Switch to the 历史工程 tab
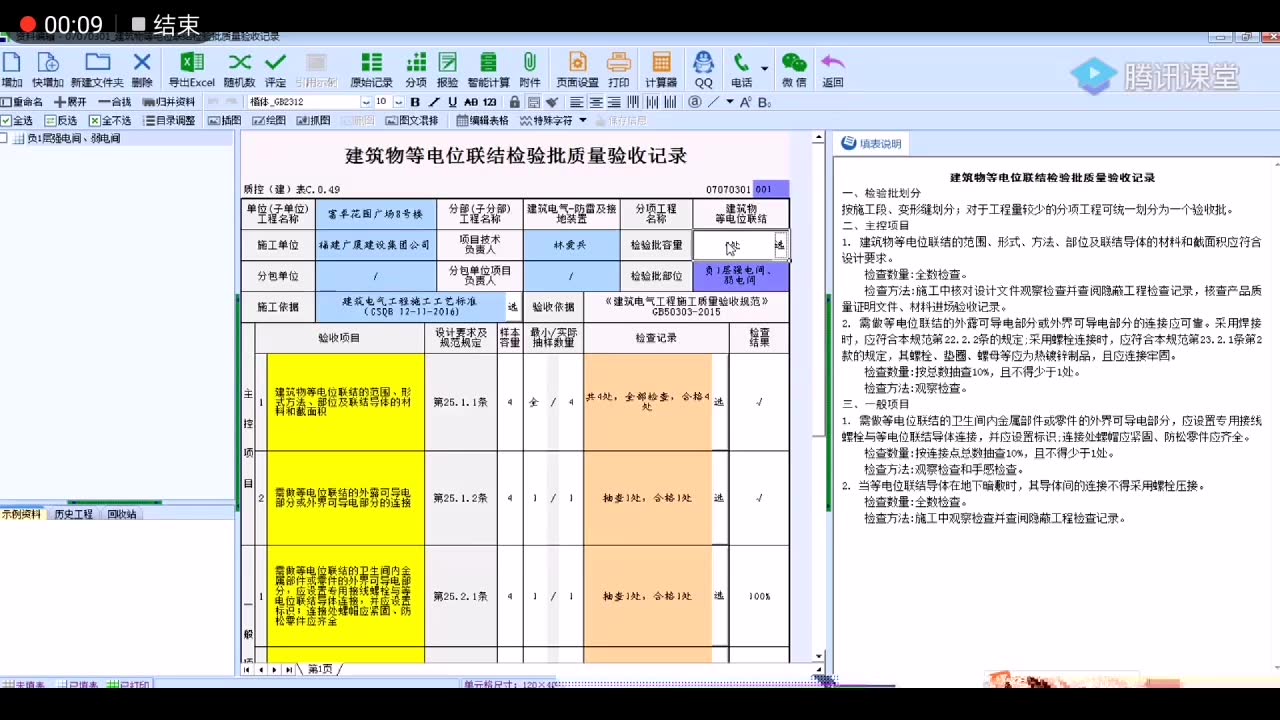 pos(73,513)
